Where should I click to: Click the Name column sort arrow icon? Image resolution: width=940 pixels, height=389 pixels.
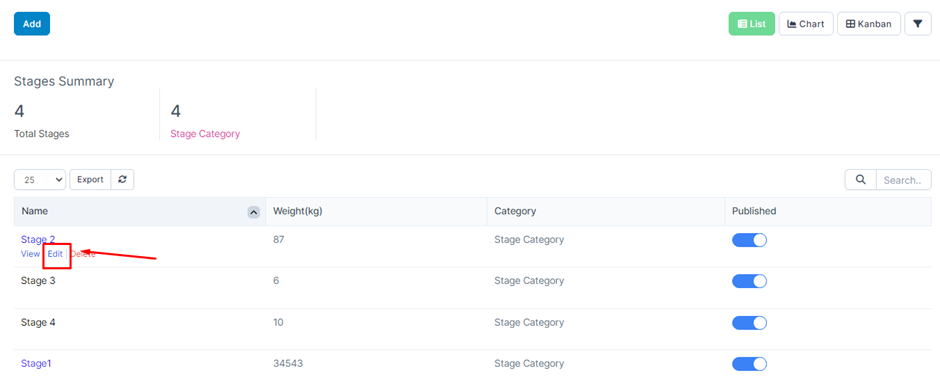pyautogui.click(x=254, y=212)
